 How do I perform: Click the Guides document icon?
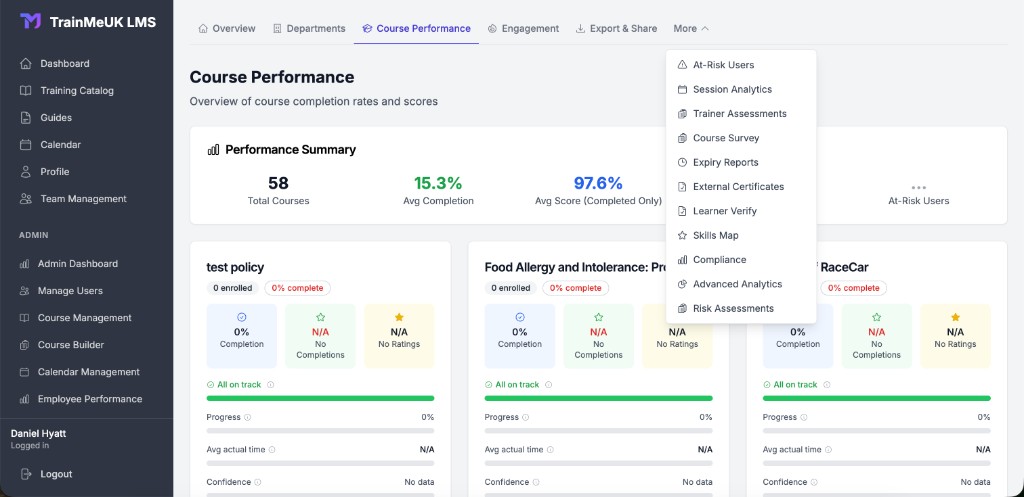tap(25, 118)
